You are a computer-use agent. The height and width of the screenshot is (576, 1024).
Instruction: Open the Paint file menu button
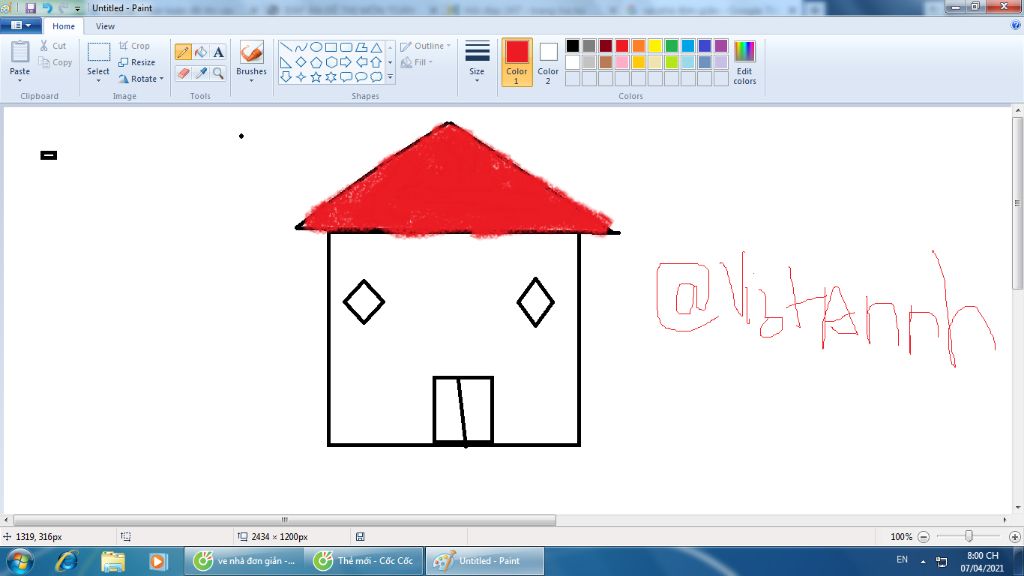click(21, 25)
